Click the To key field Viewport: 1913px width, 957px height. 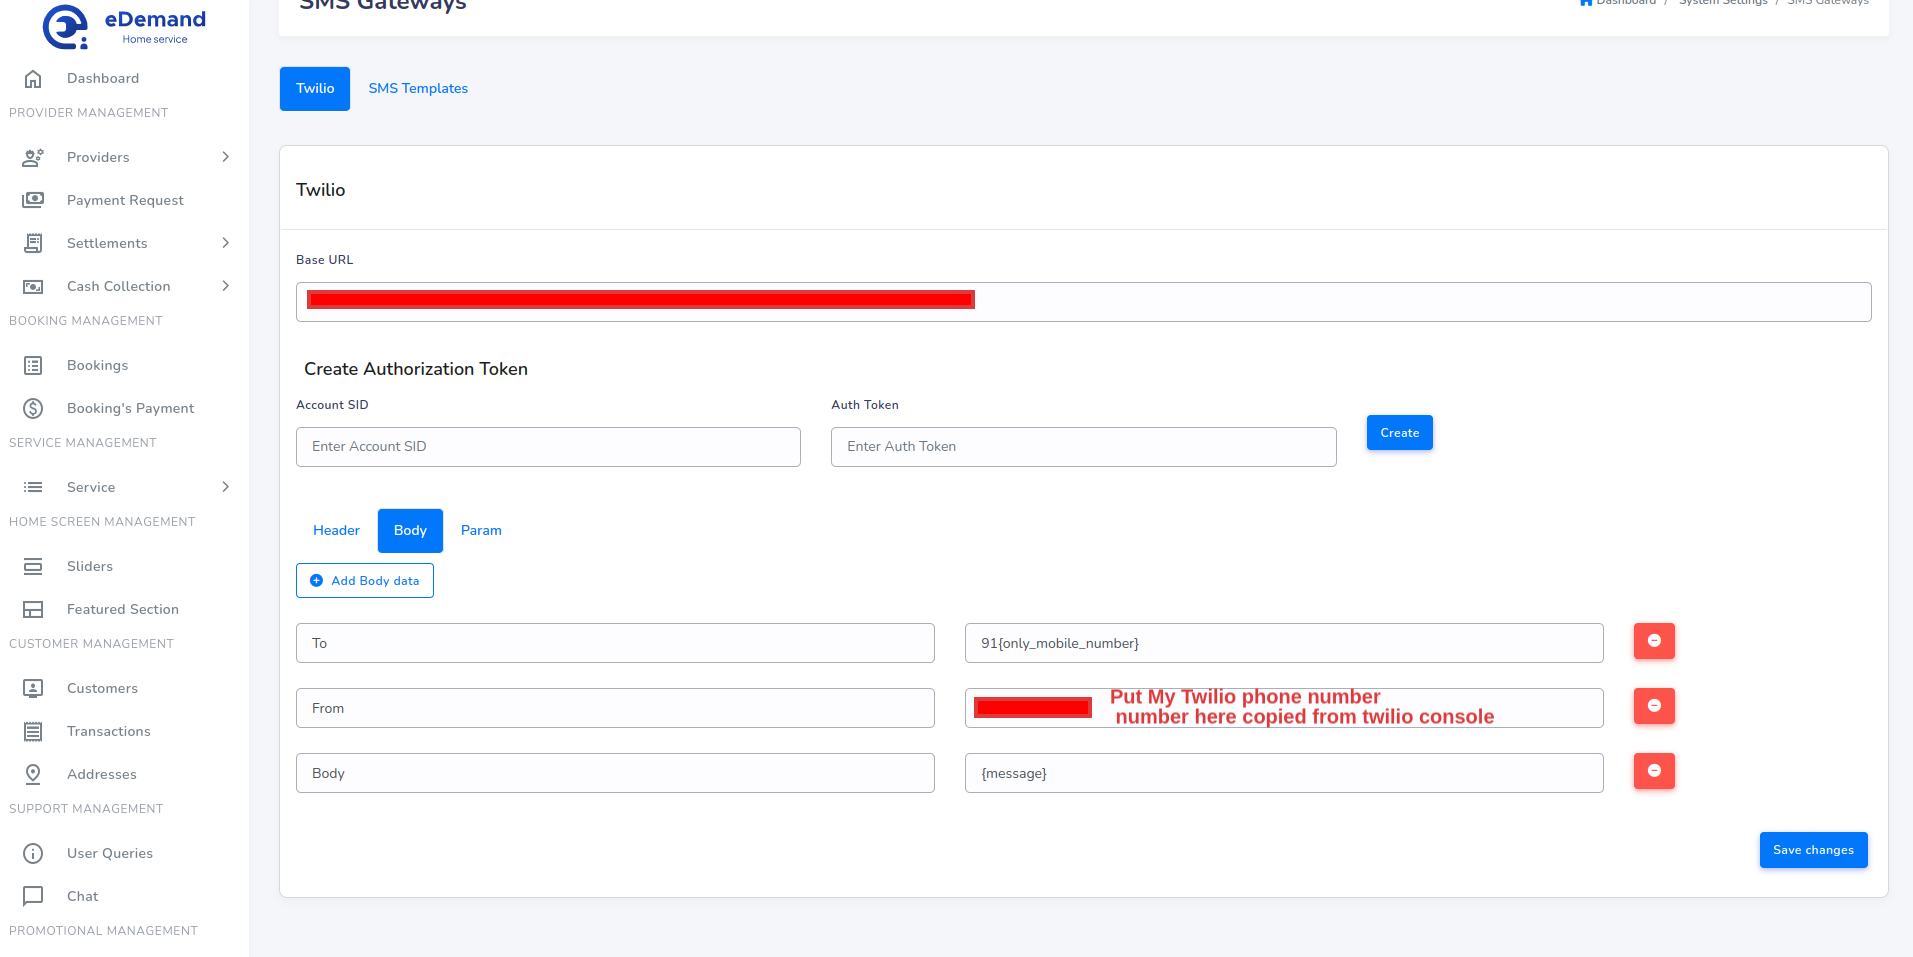click(x=615, y=643)
